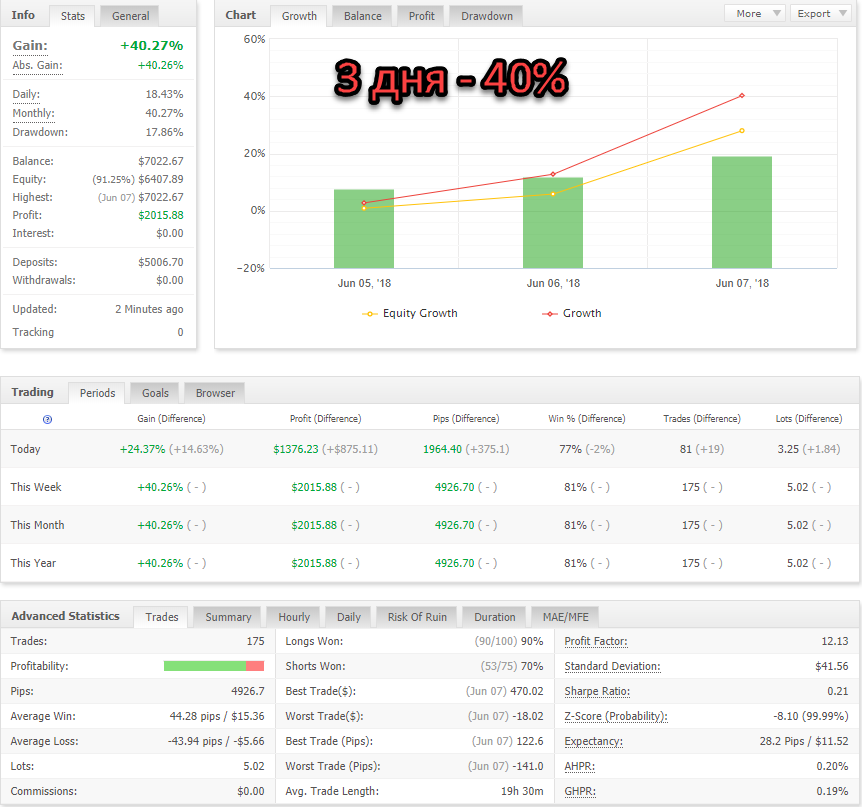Click the Jun 07 yellow Equity Growth point

(742, 131)
